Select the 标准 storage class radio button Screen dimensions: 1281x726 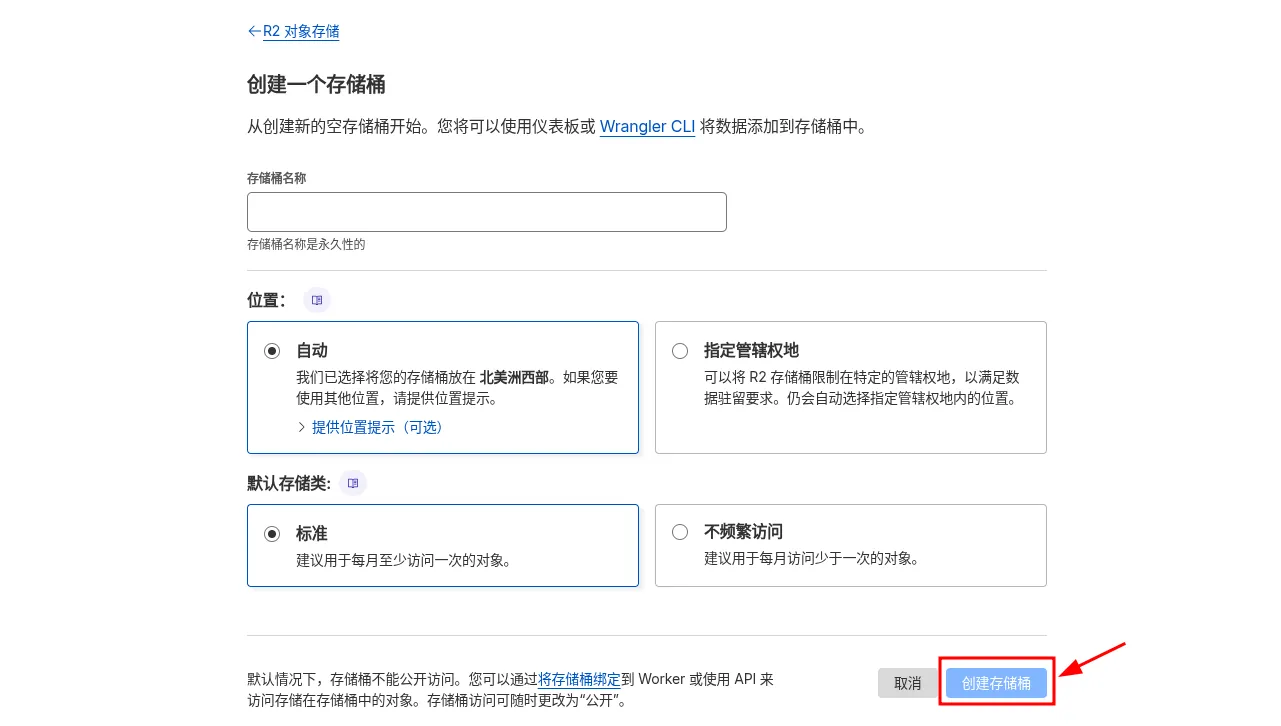click(272, 534)
